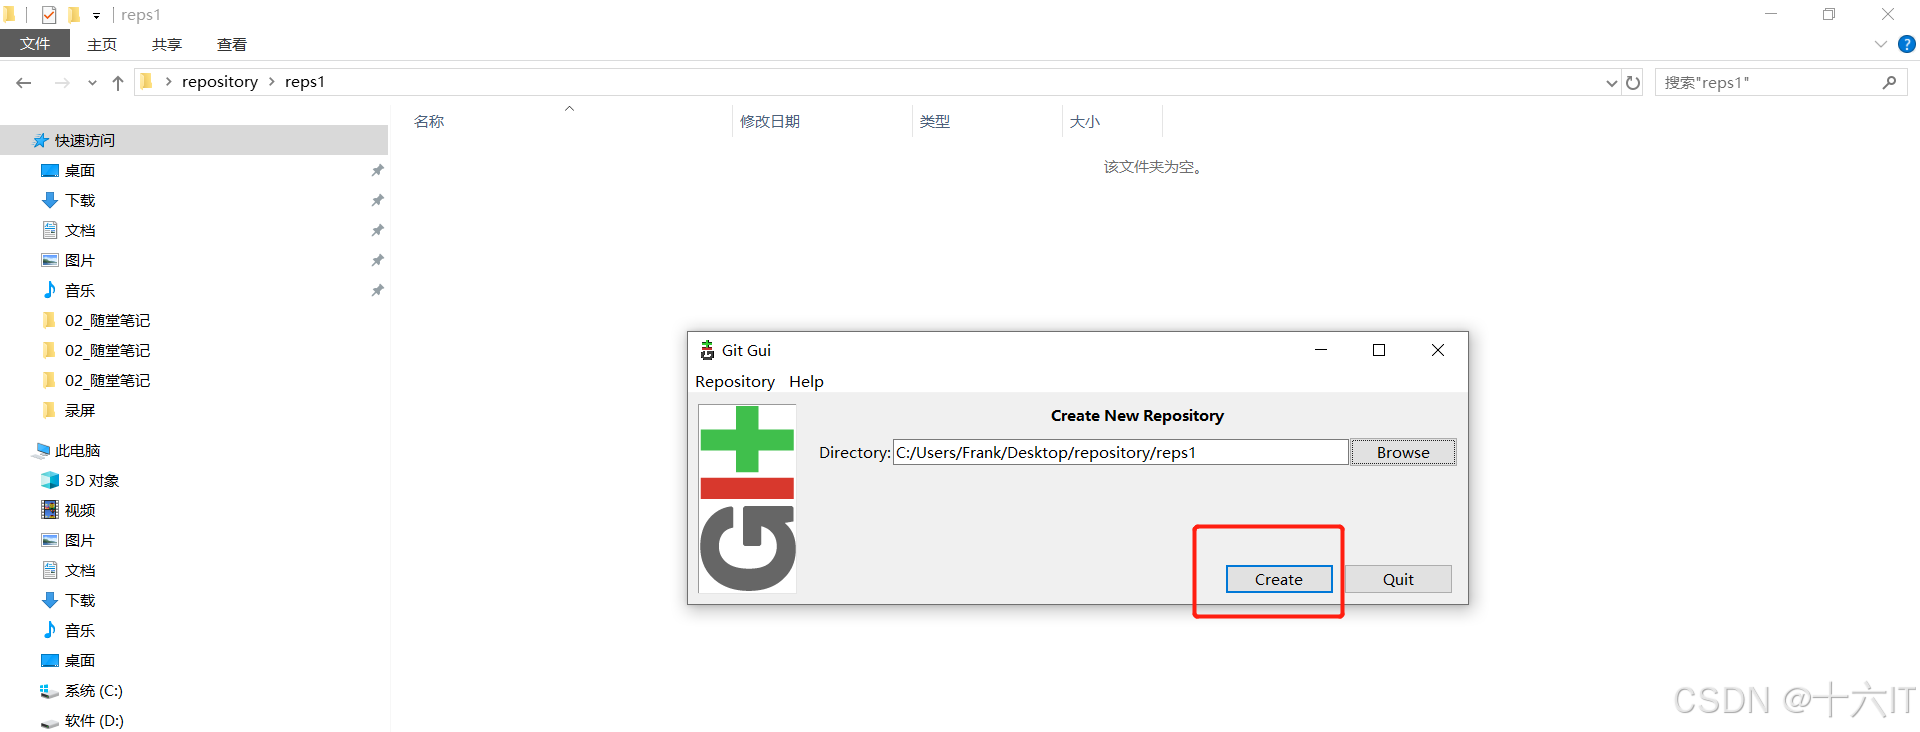Sort by the 修改日期 column header
Image resolution: width=1920 pixels, height=732 pixels.
tap(770, 121)
